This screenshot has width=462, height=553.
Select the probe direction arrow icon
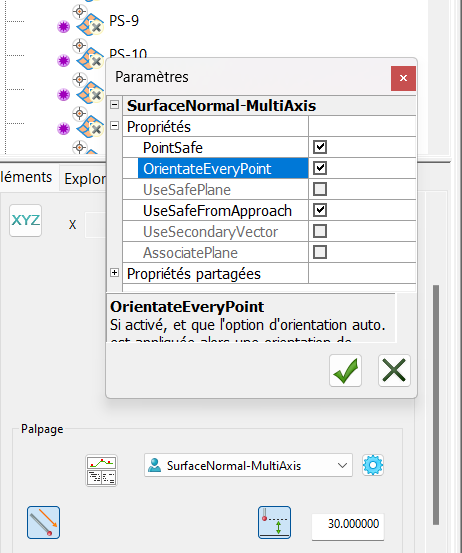click(x=43, y=522)
